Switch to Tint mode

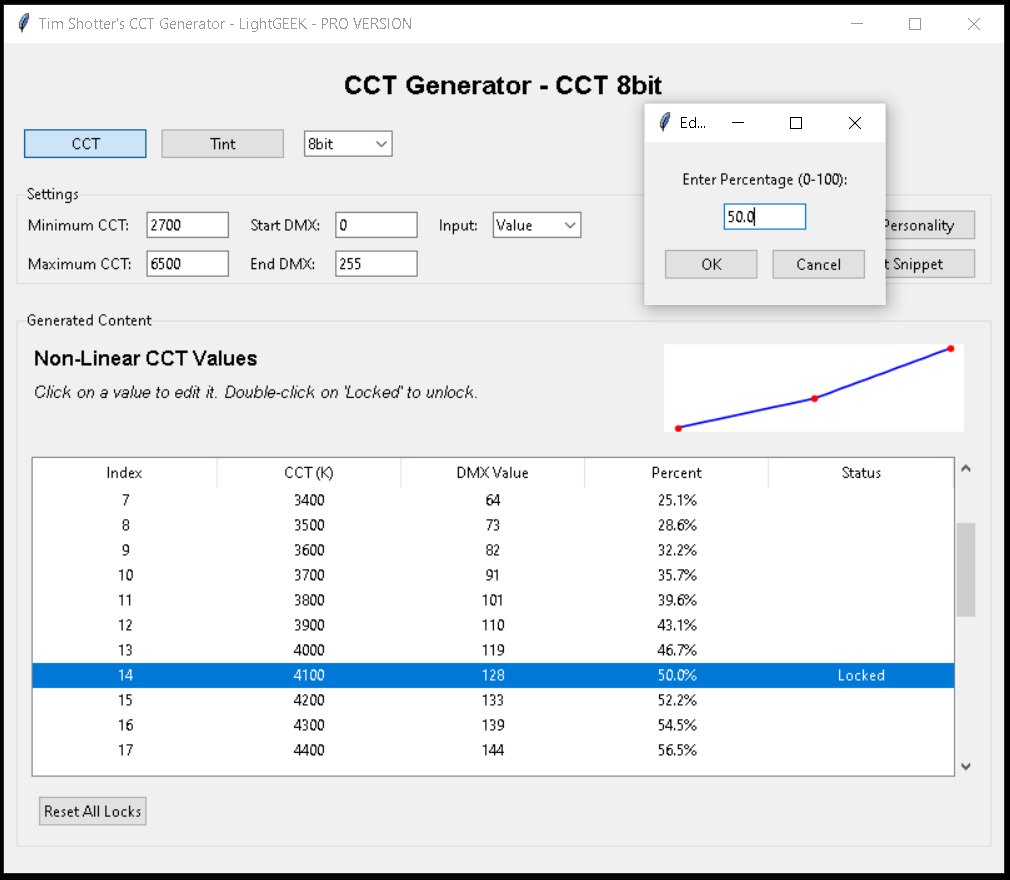click(x=223, y=144)
